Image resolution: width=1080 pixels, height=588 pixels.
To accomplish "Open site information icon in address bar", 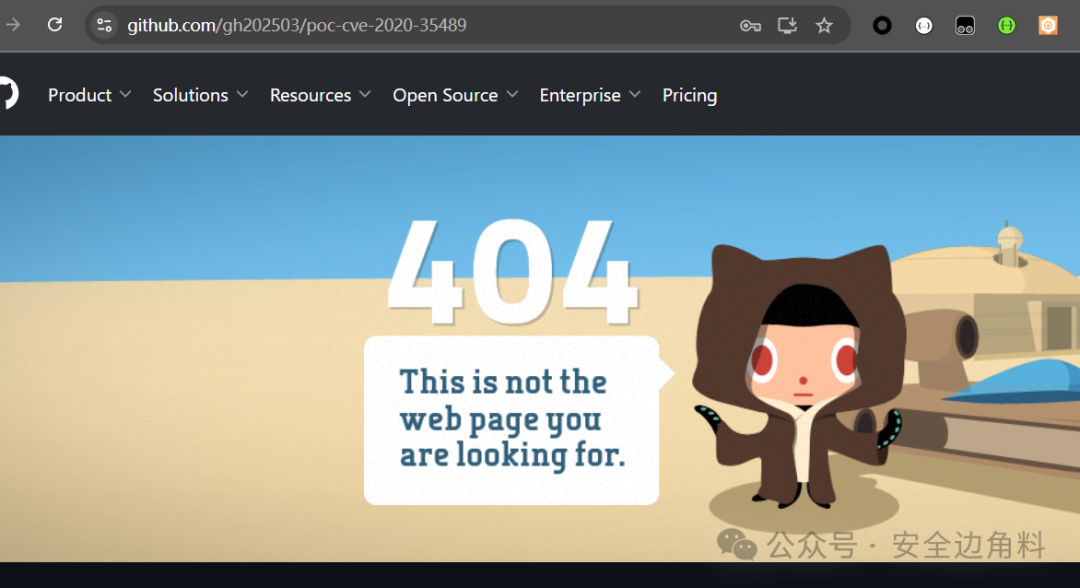I will coord(104,25).
